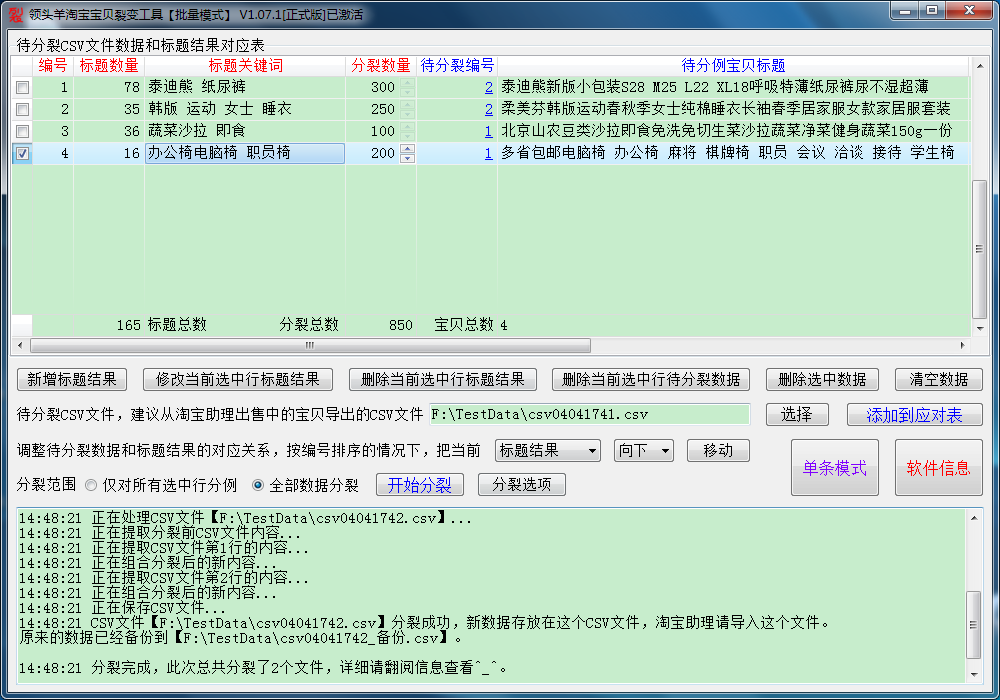The image size is (1000, 700).
Task: Click link 2 in 待分裂编号 for row 1
Action: 488,88
